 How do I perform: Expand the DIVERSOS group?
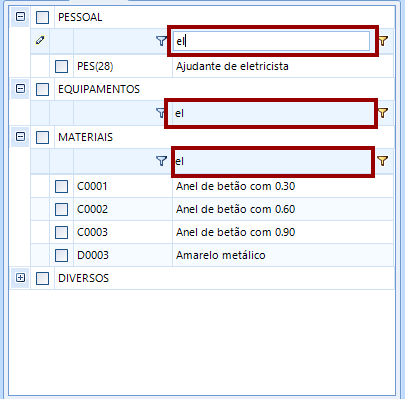coord(20,277)
